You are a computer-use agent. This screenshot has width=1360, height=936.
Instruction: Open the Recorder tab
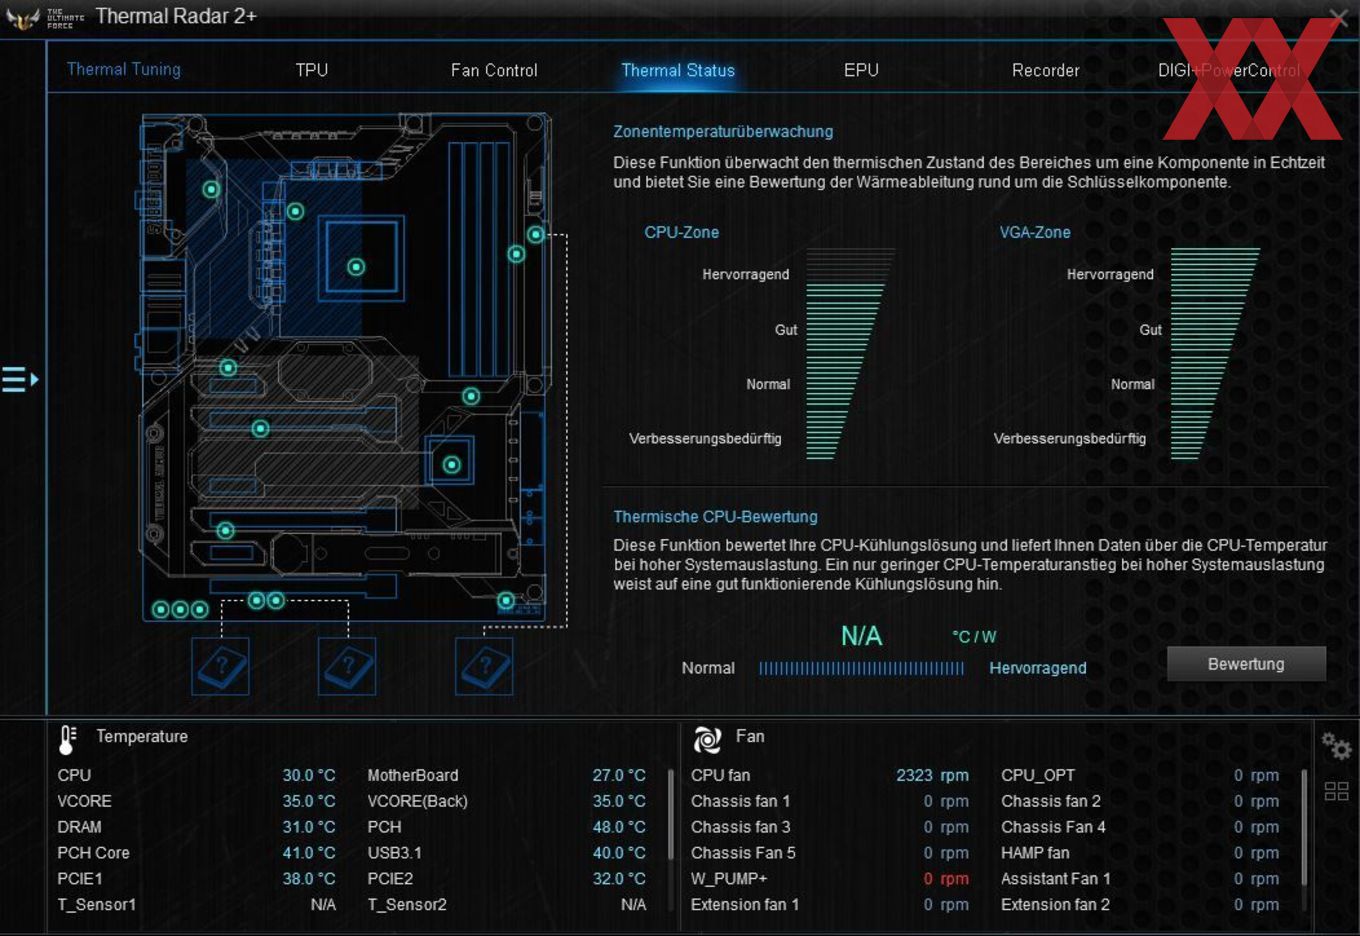pyautogui.click(x=1046, y=70)
